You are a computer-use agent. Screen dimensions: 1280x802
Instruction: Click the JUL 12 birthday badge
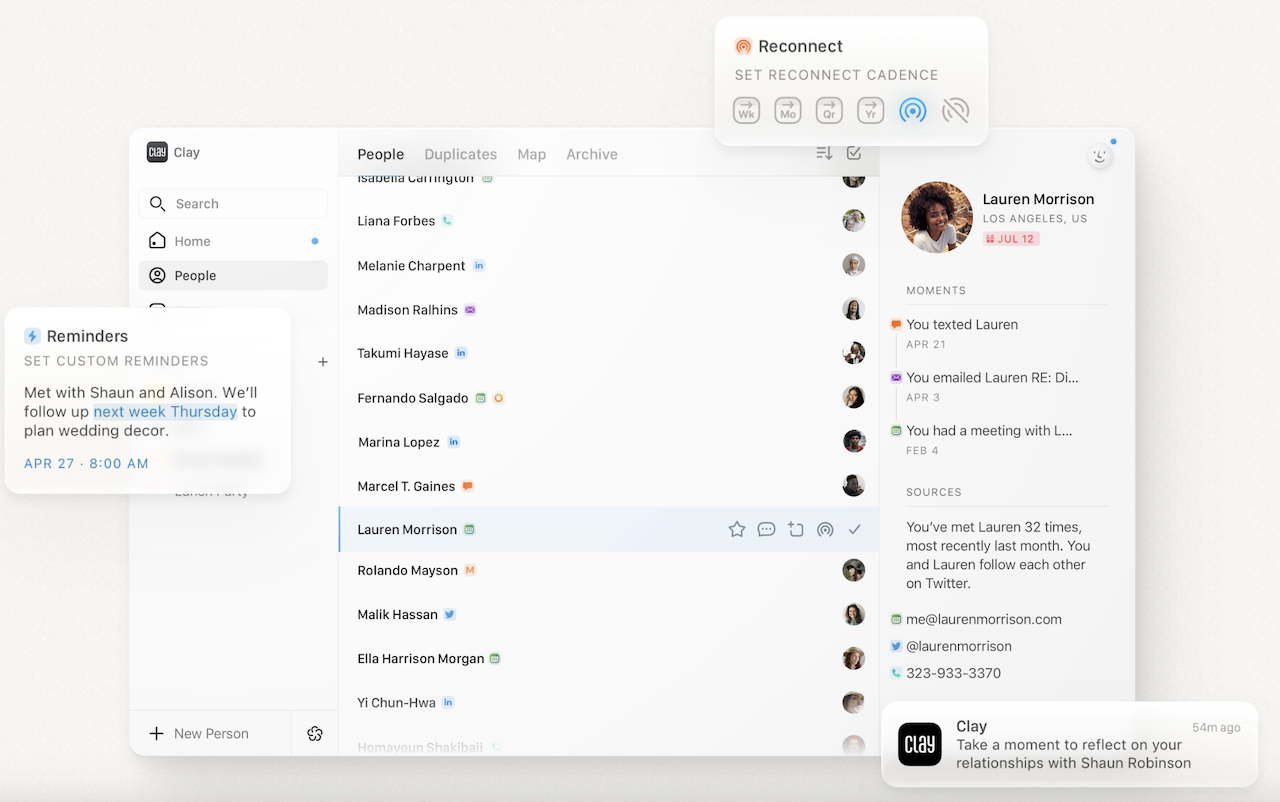tap(1011, 239)
